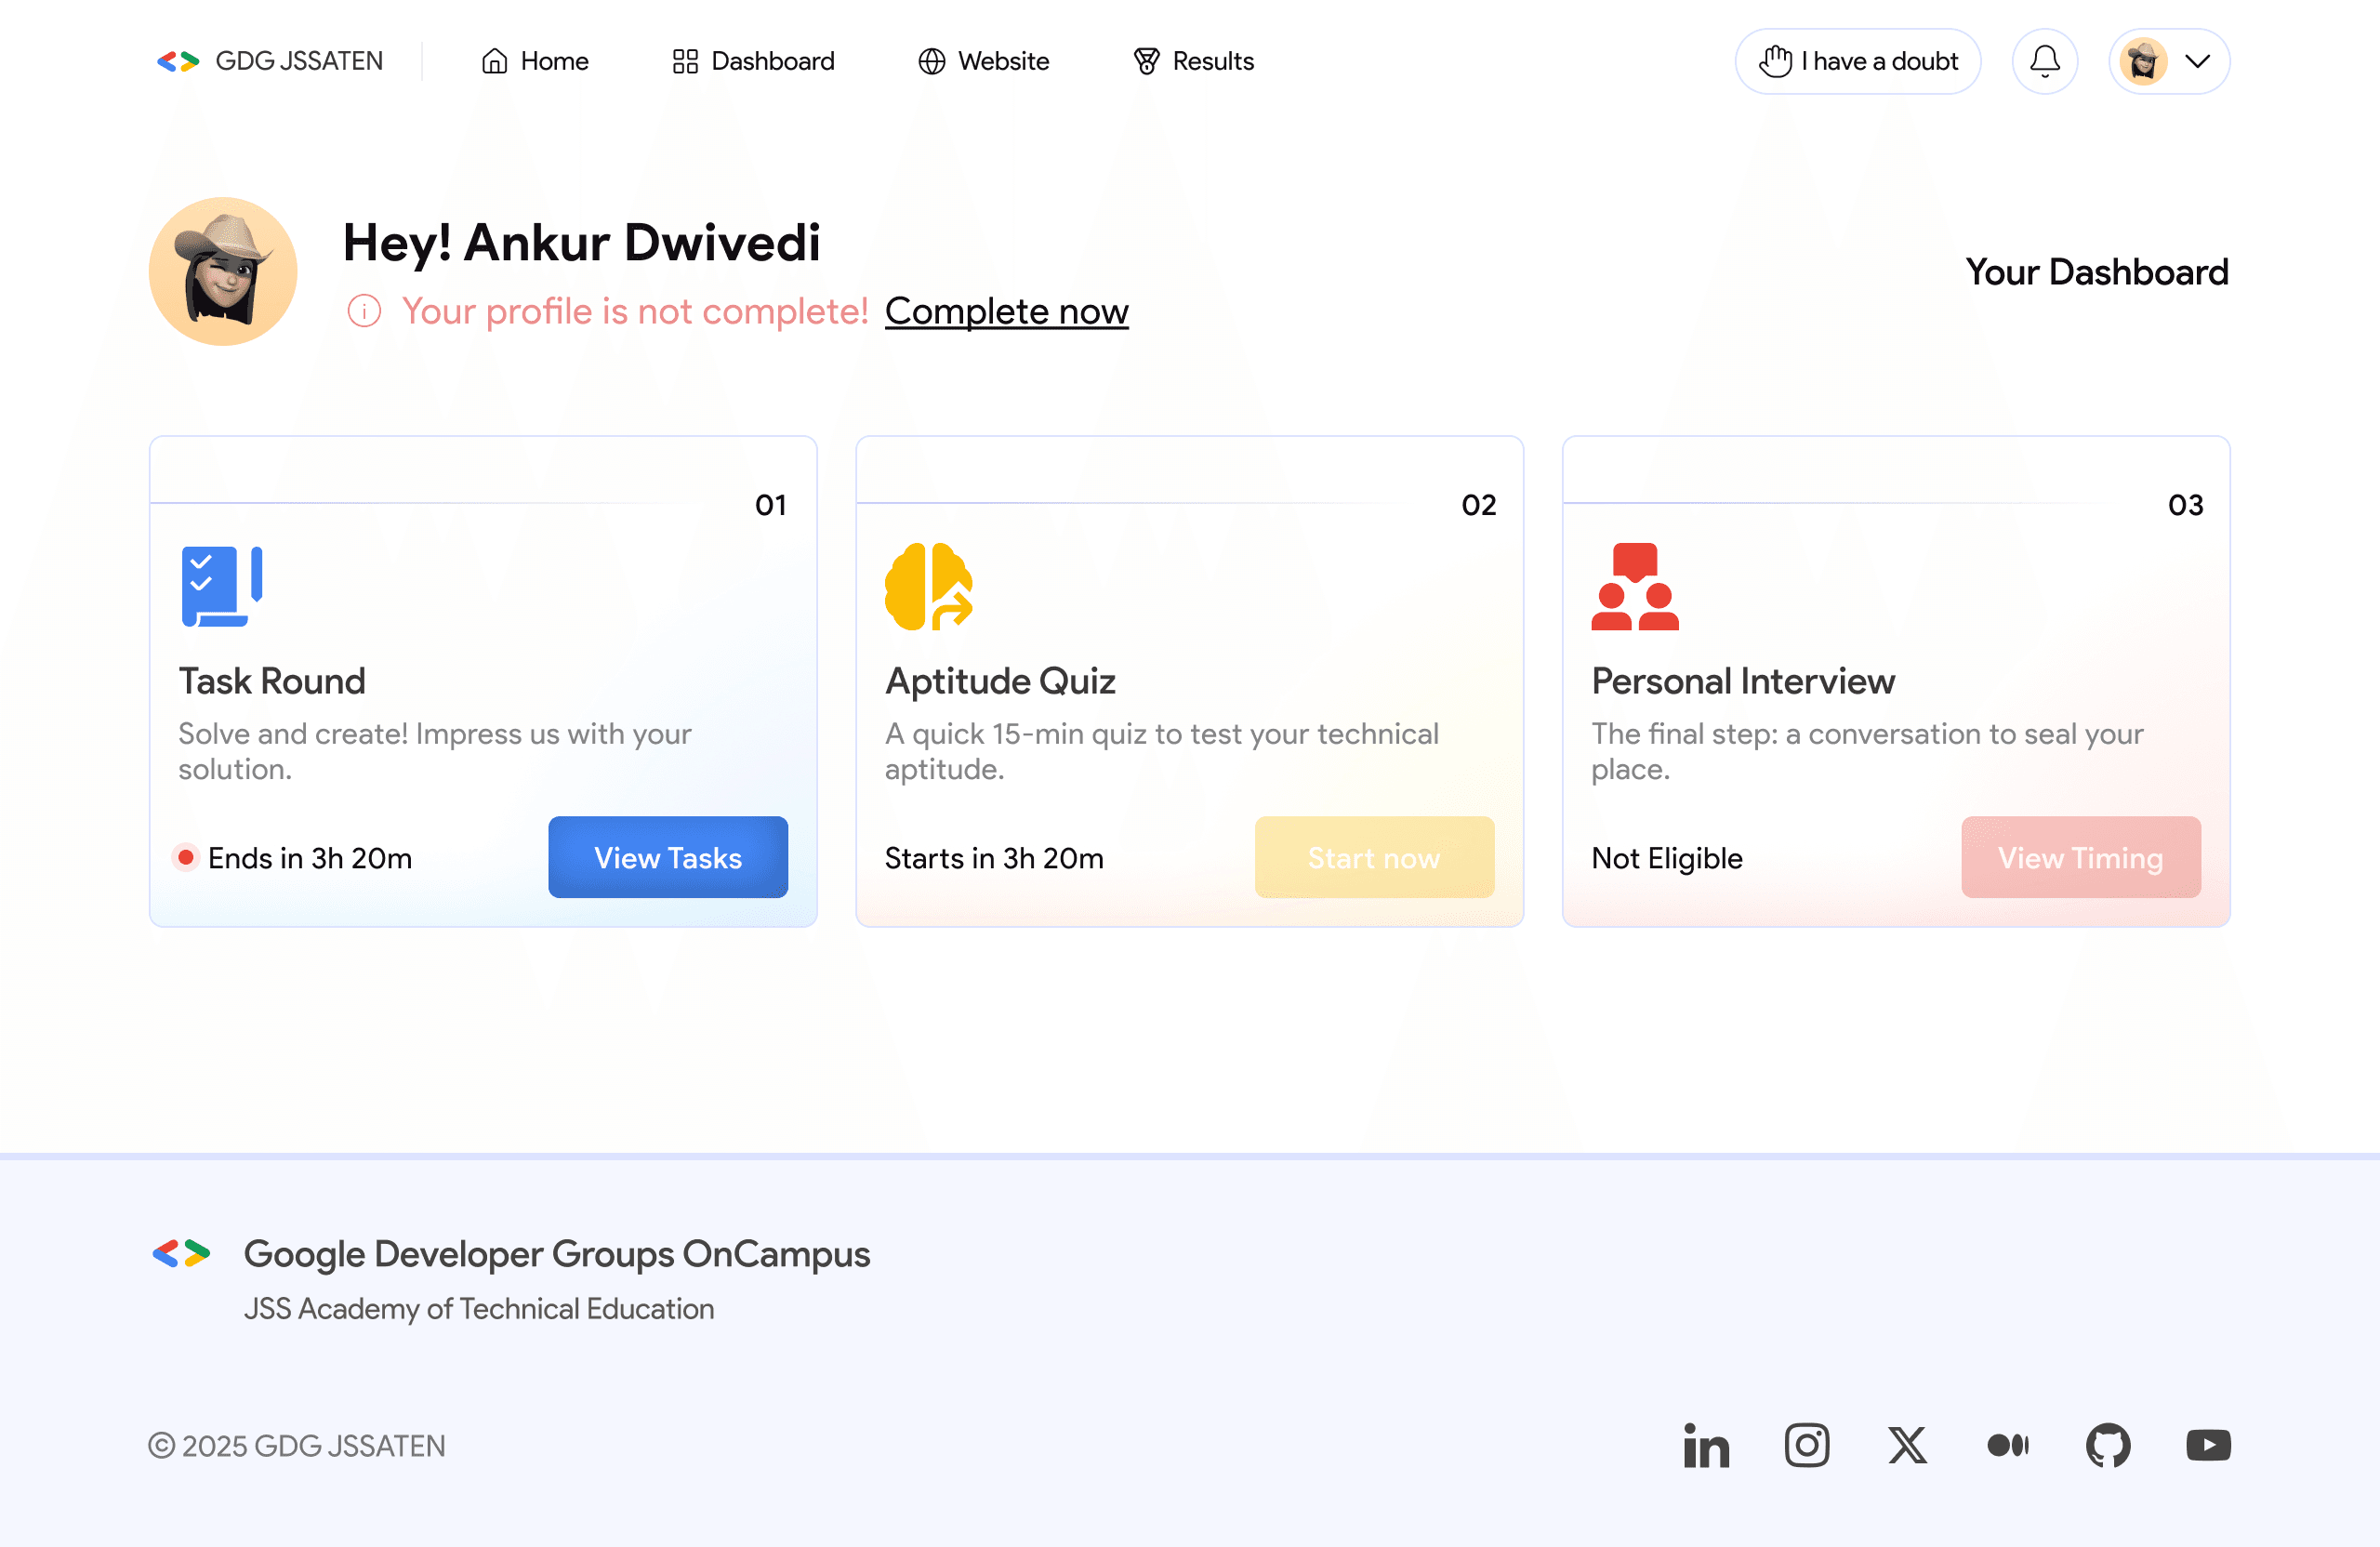Click the notification bell icon

(2044, 61)
